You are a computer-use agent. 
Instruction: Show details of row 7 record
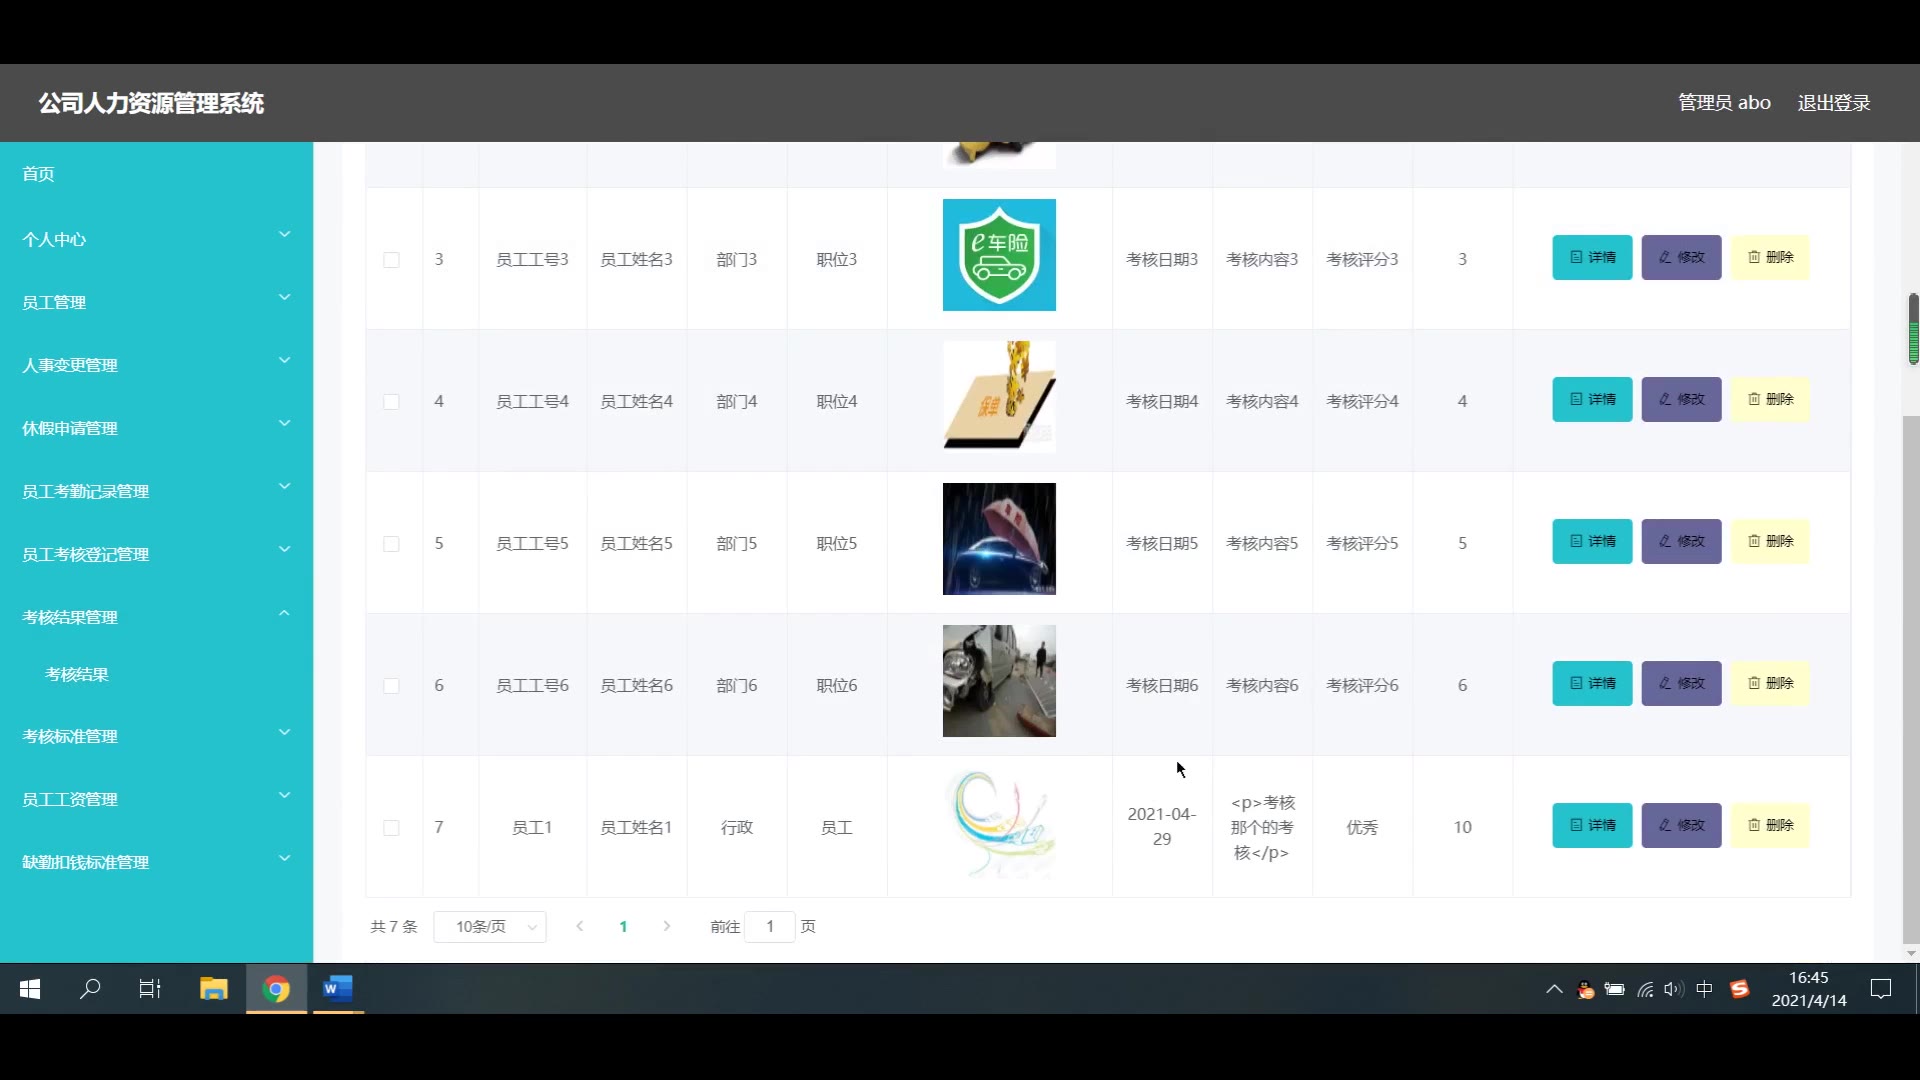pos(1592,825)
